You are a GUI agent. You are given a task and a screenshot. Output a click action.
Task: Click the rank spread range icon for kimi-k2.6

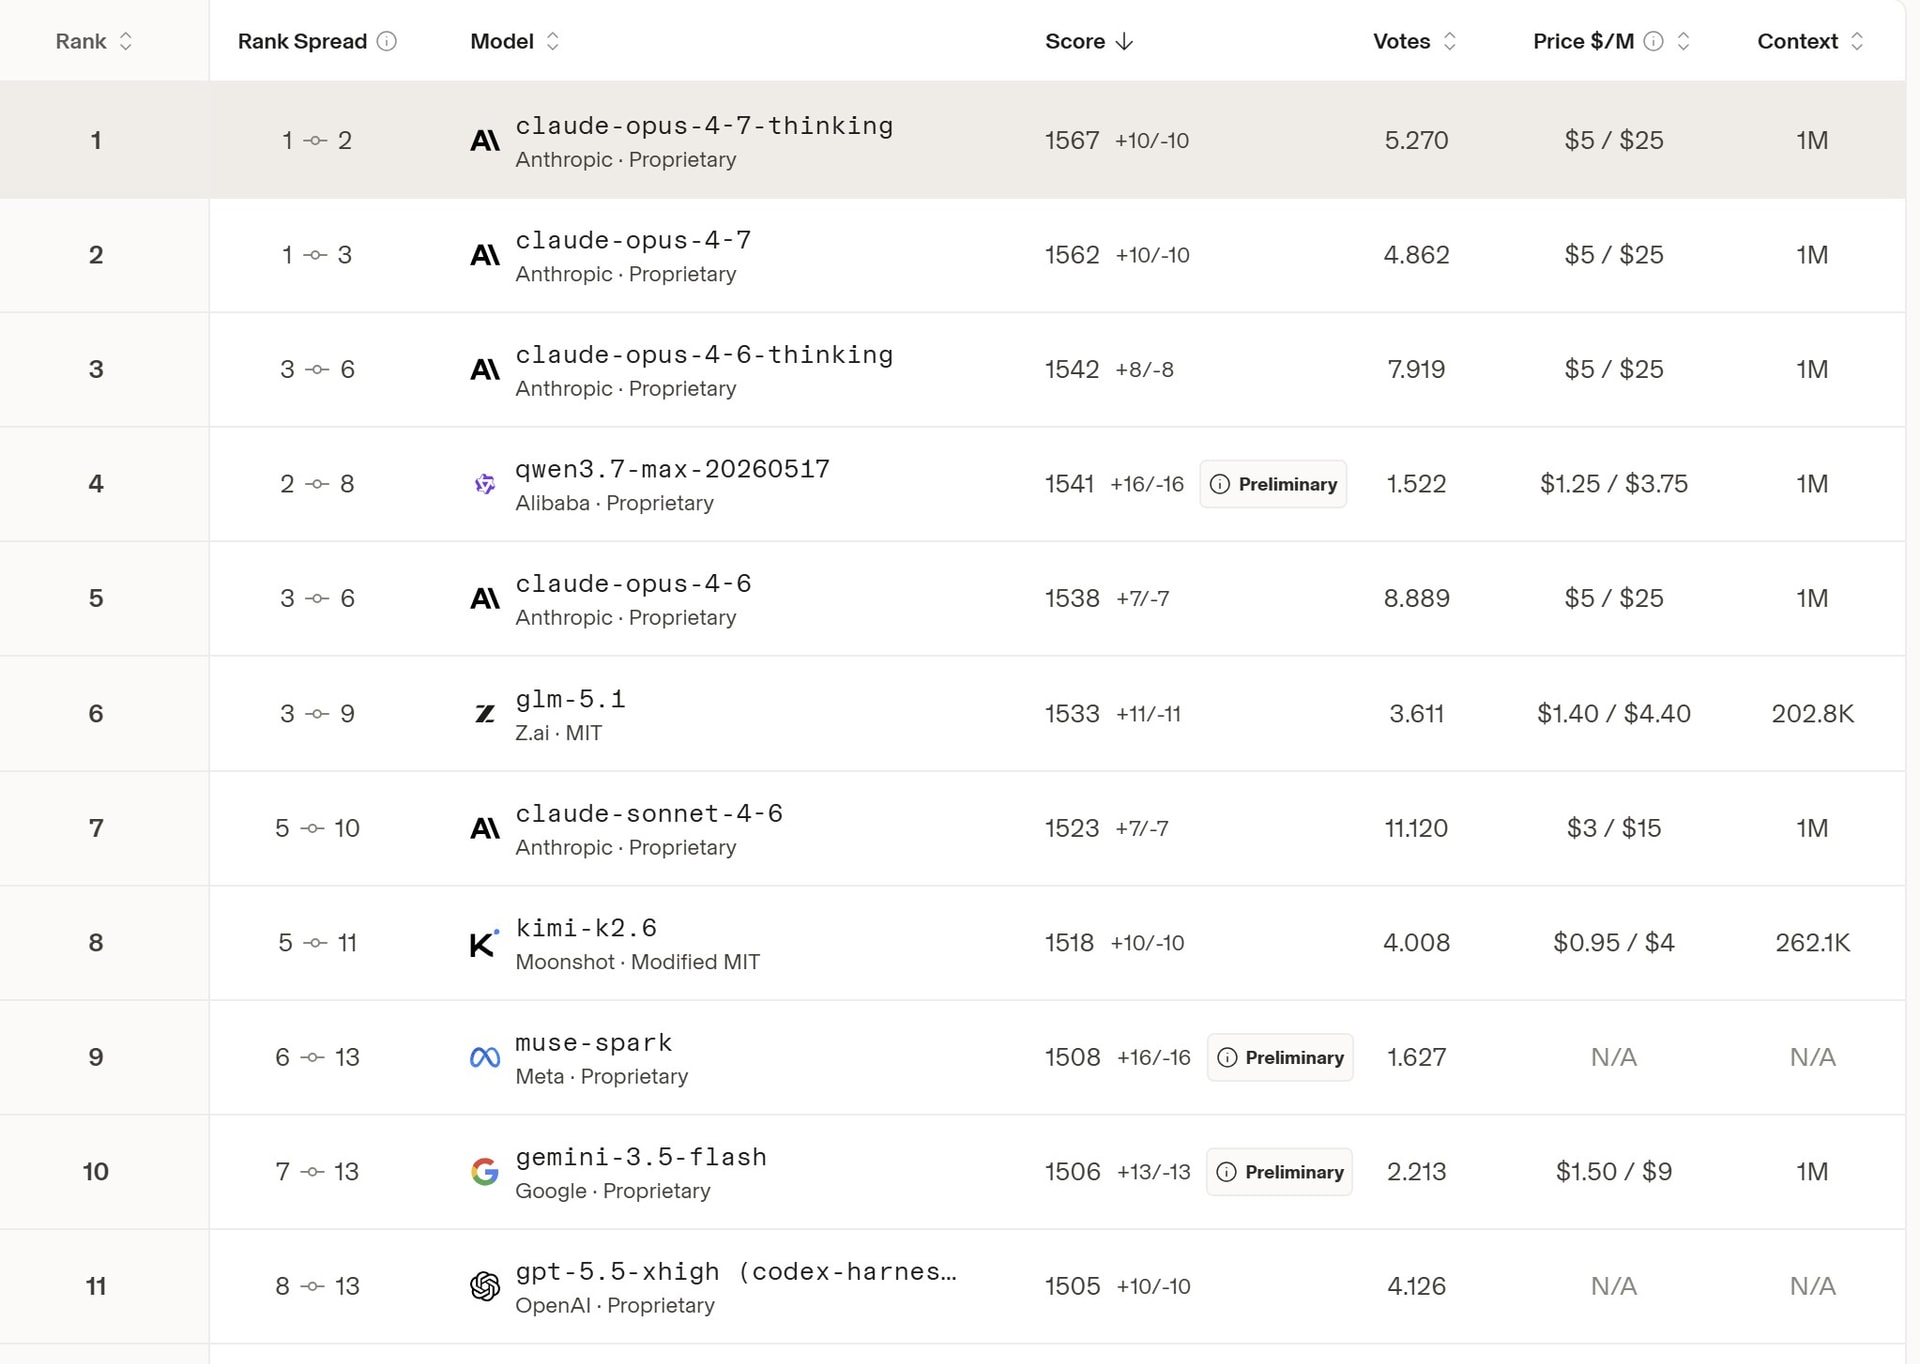click(x=316, y=943)
